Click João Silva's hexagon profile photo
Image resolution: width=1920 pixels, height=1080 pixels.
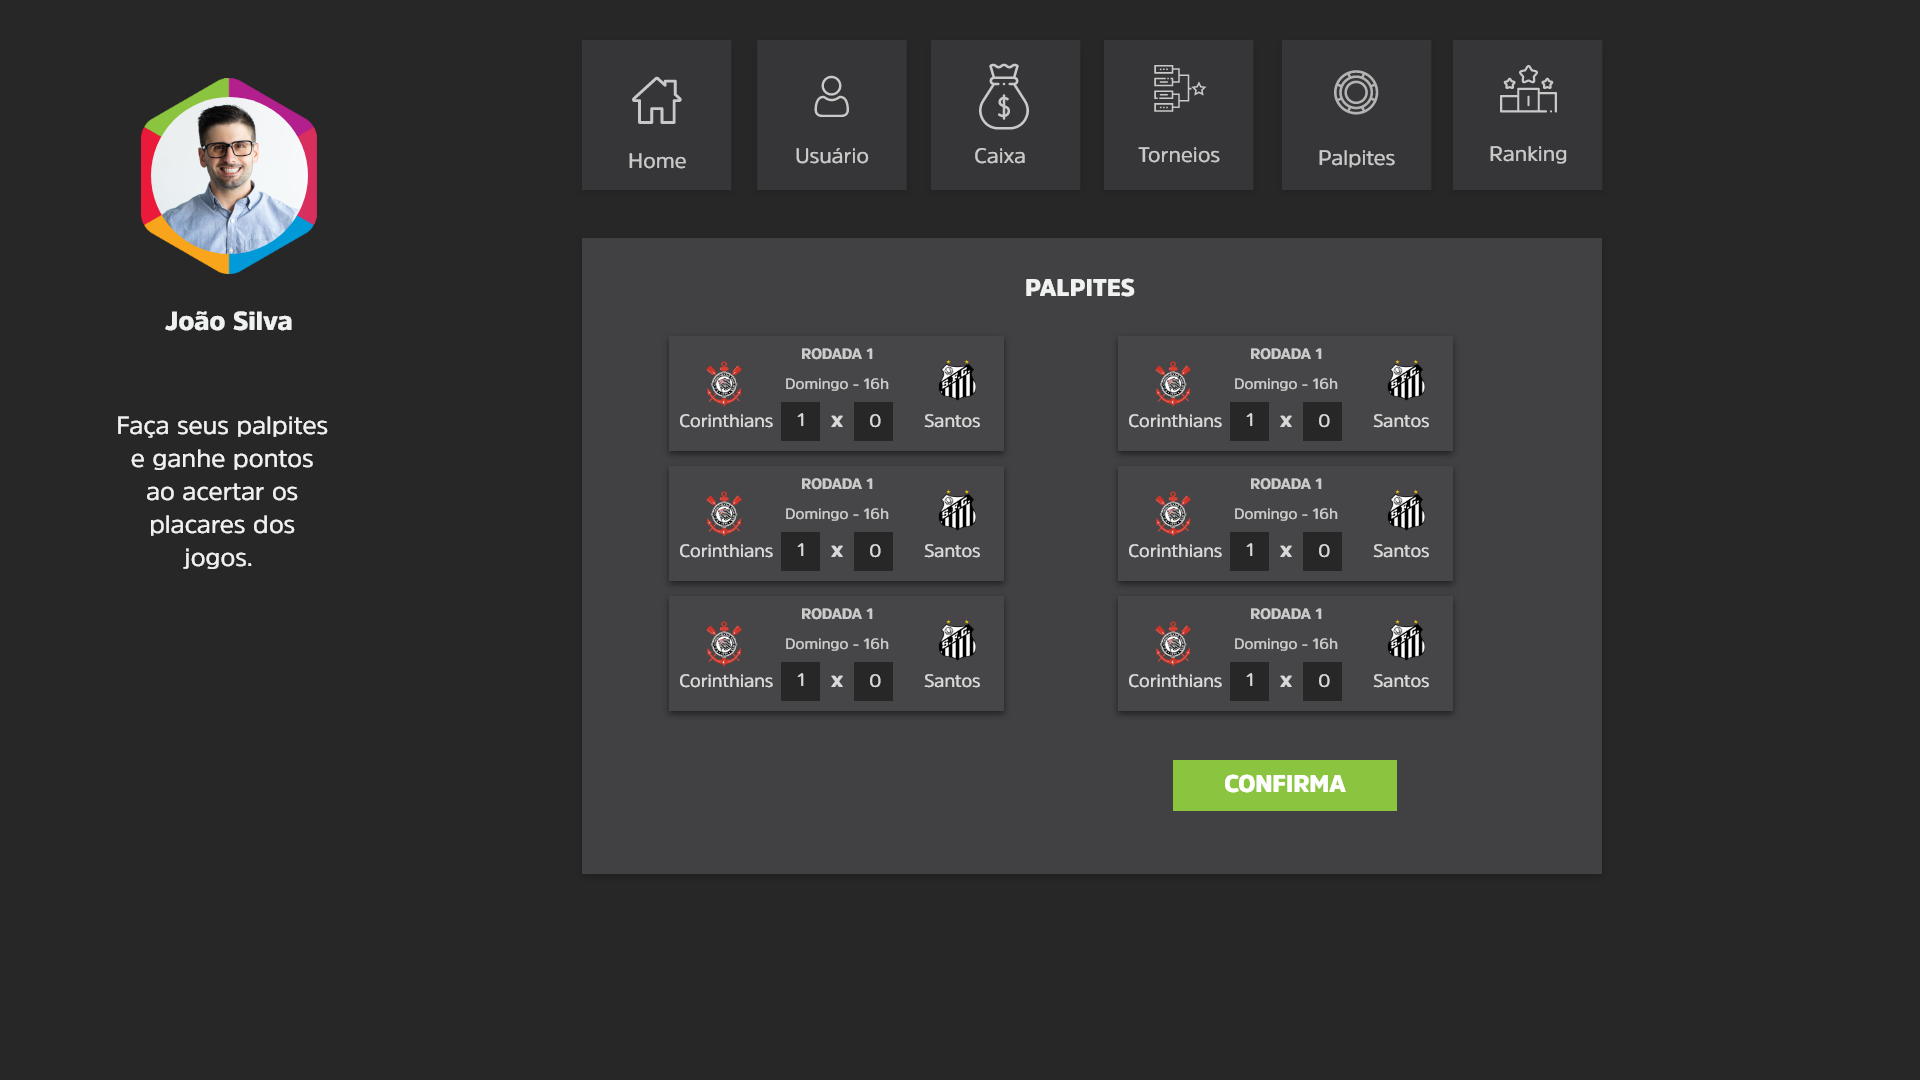tap(229, 176)
